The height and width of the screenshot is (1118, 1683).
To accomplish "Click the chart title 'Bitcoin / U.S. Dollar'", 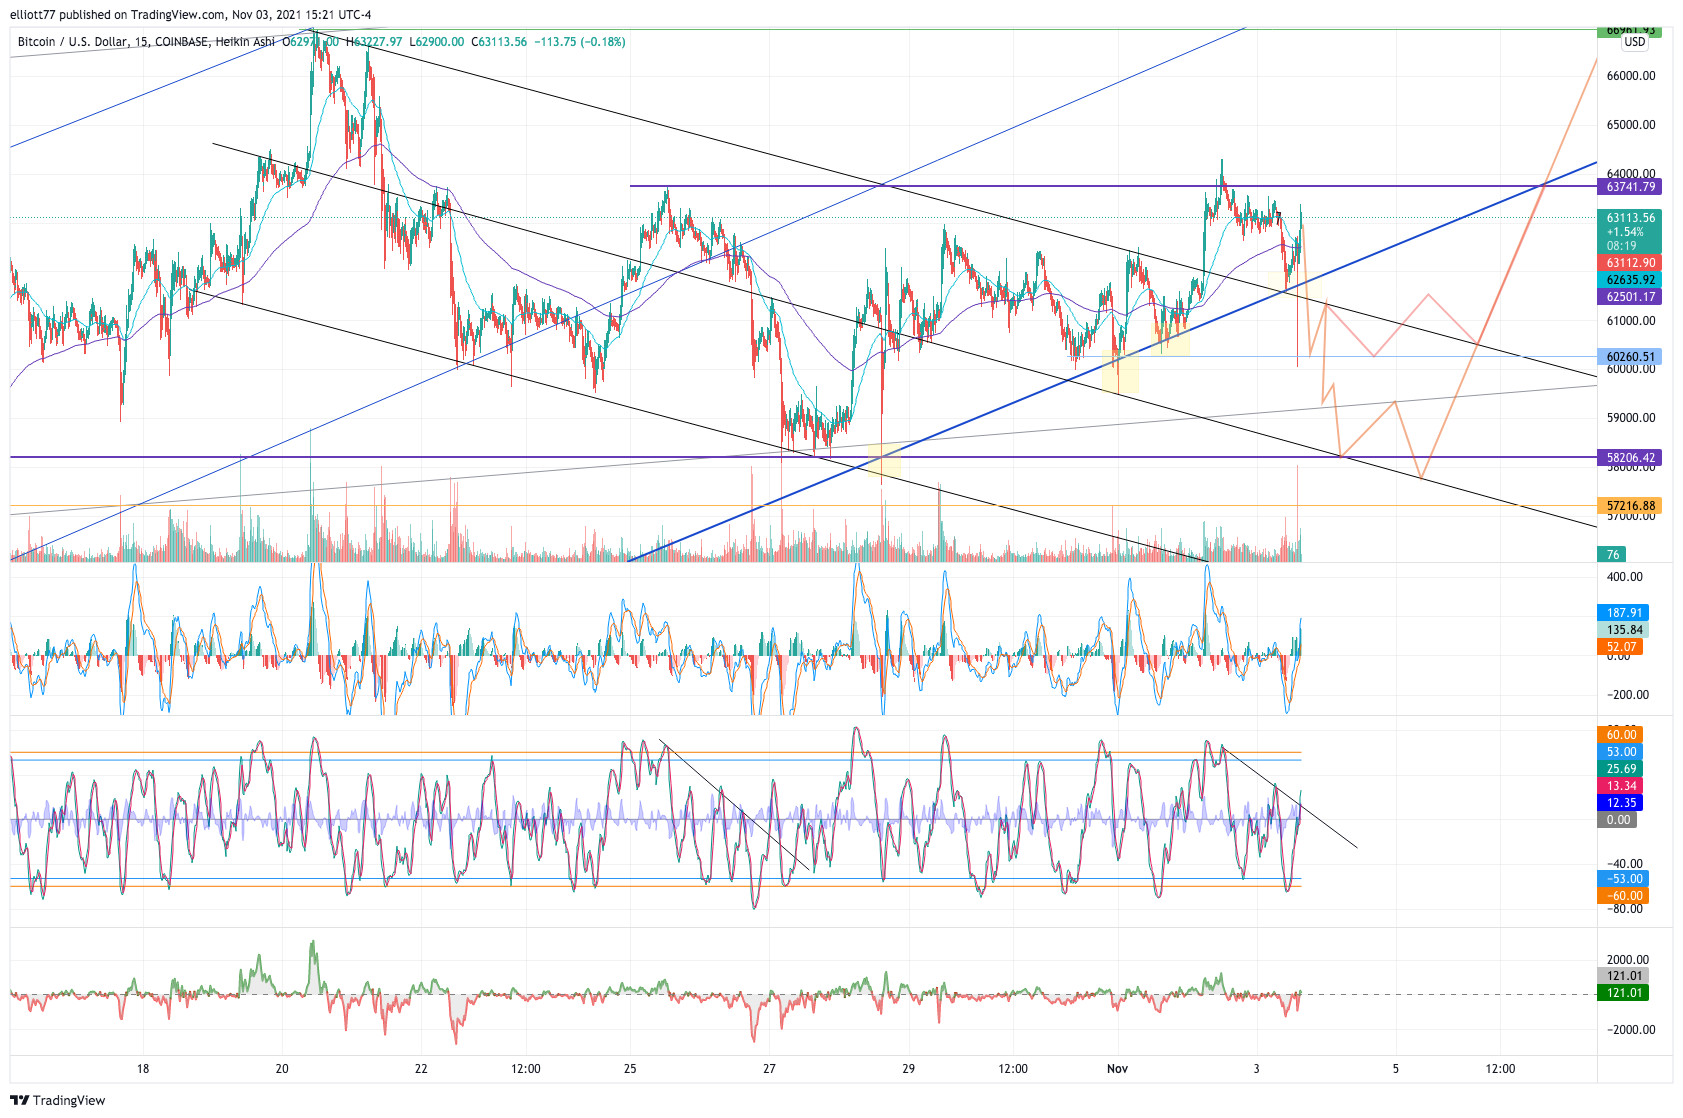I will coord(73,42).
